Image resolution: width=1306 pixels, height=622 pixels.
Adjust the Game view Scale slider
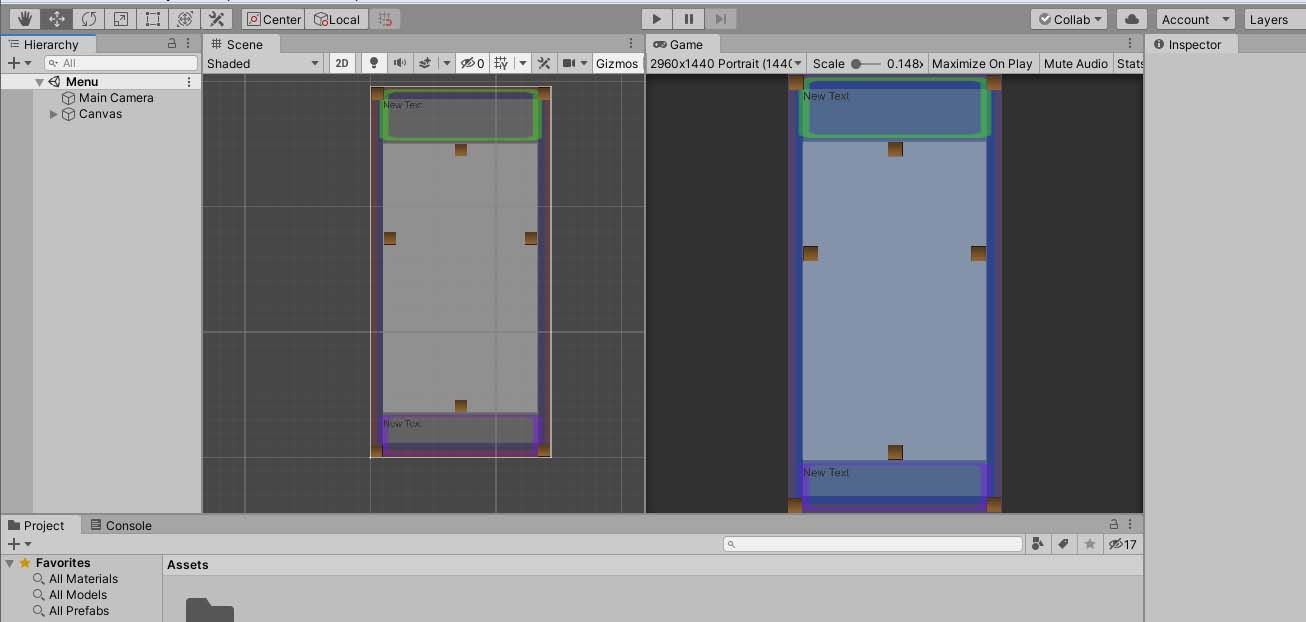click(x=866, y=63)
